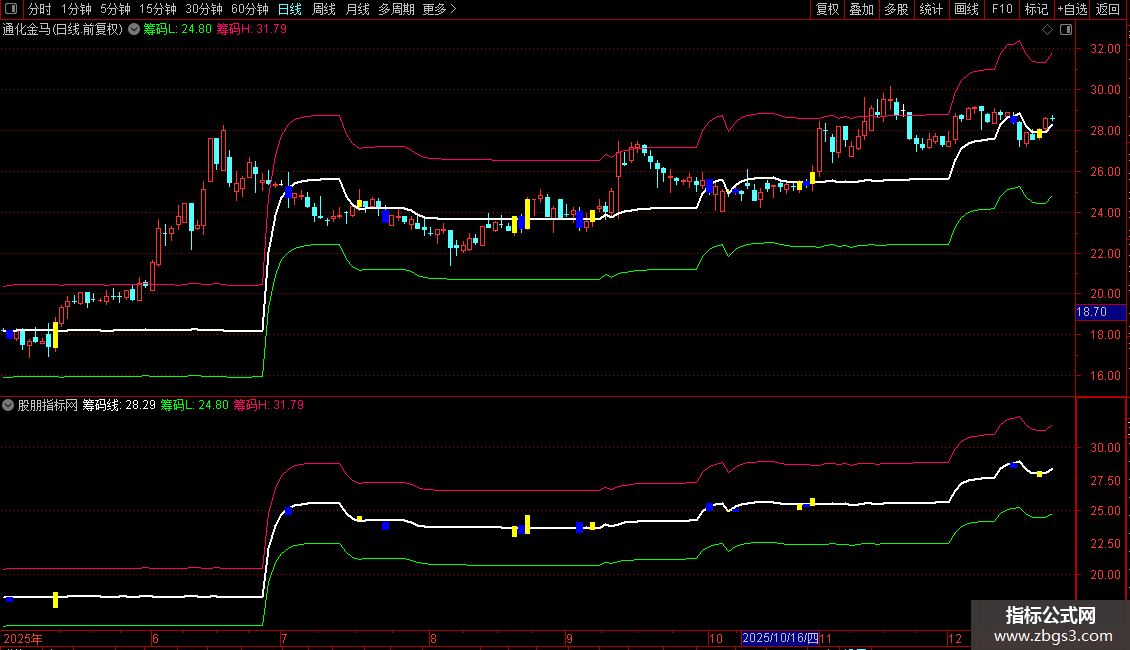Click the 2025年 label on time axis
The width and height of the screenshot is (1130, 650).
(23, 638)
